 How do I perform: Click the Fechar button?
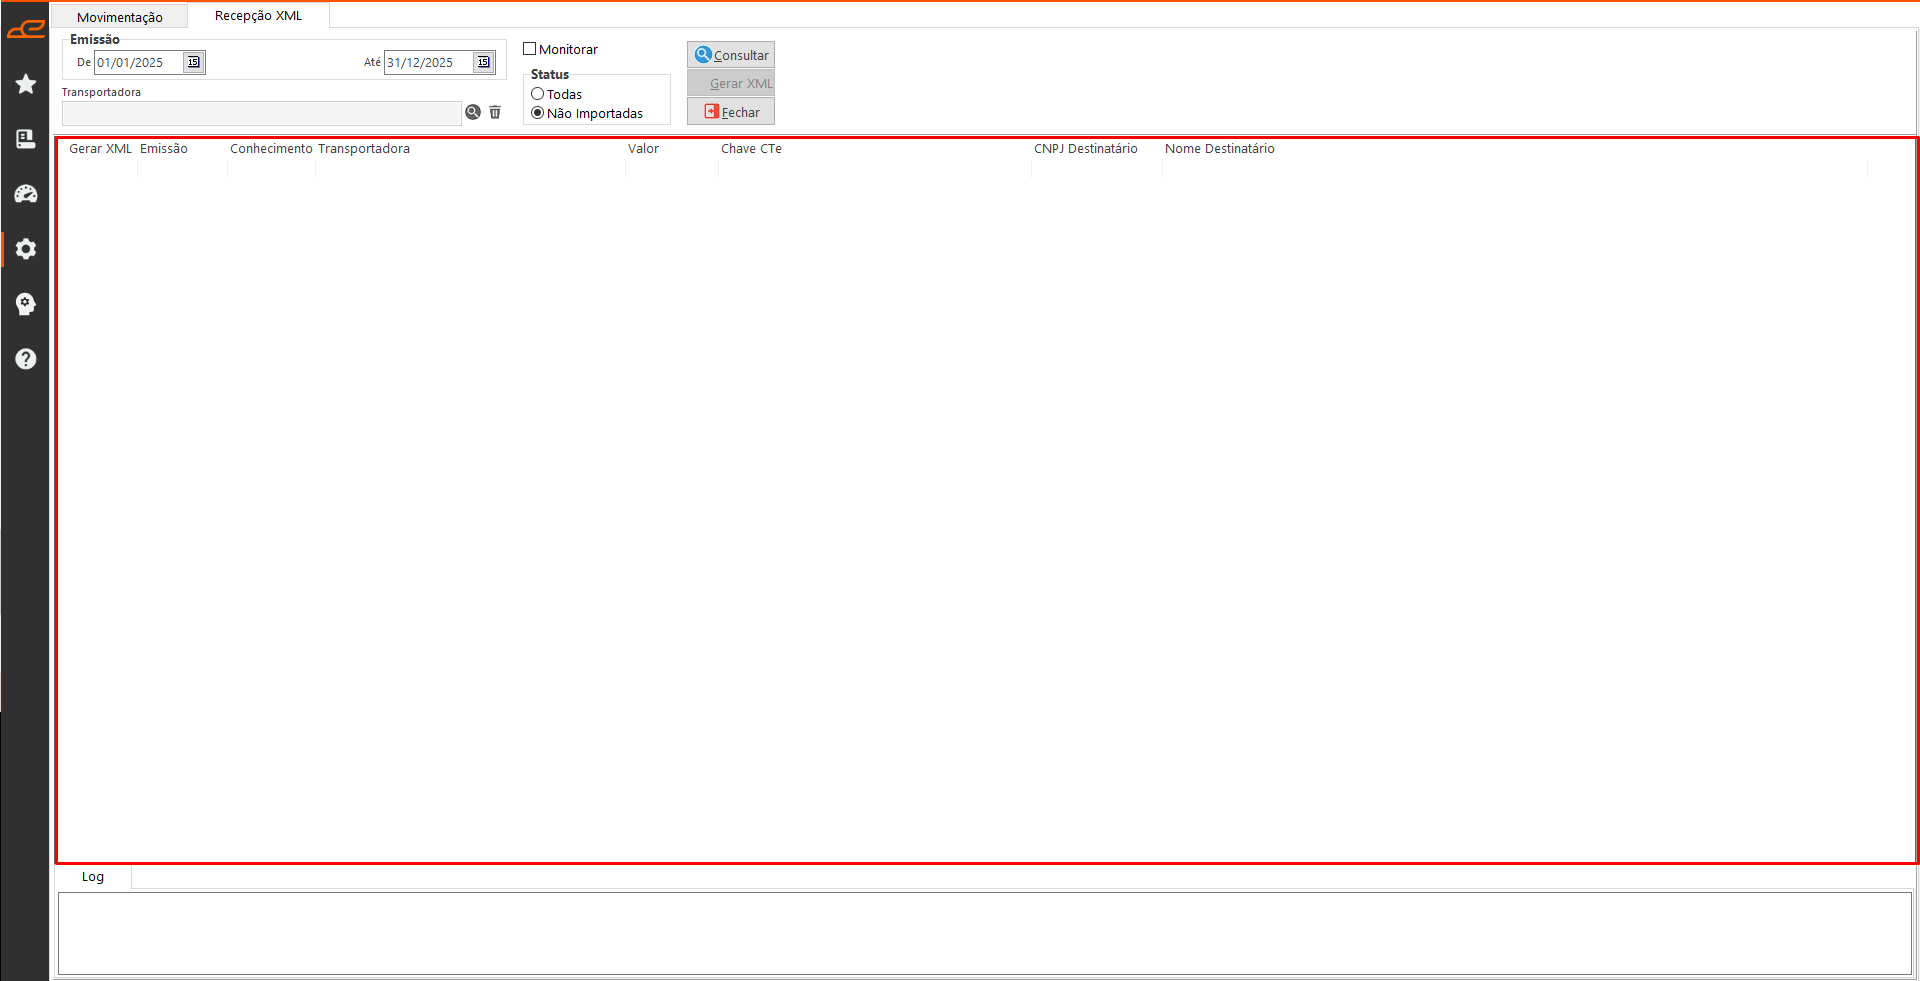pyautogui.click(x=731, y=112)
